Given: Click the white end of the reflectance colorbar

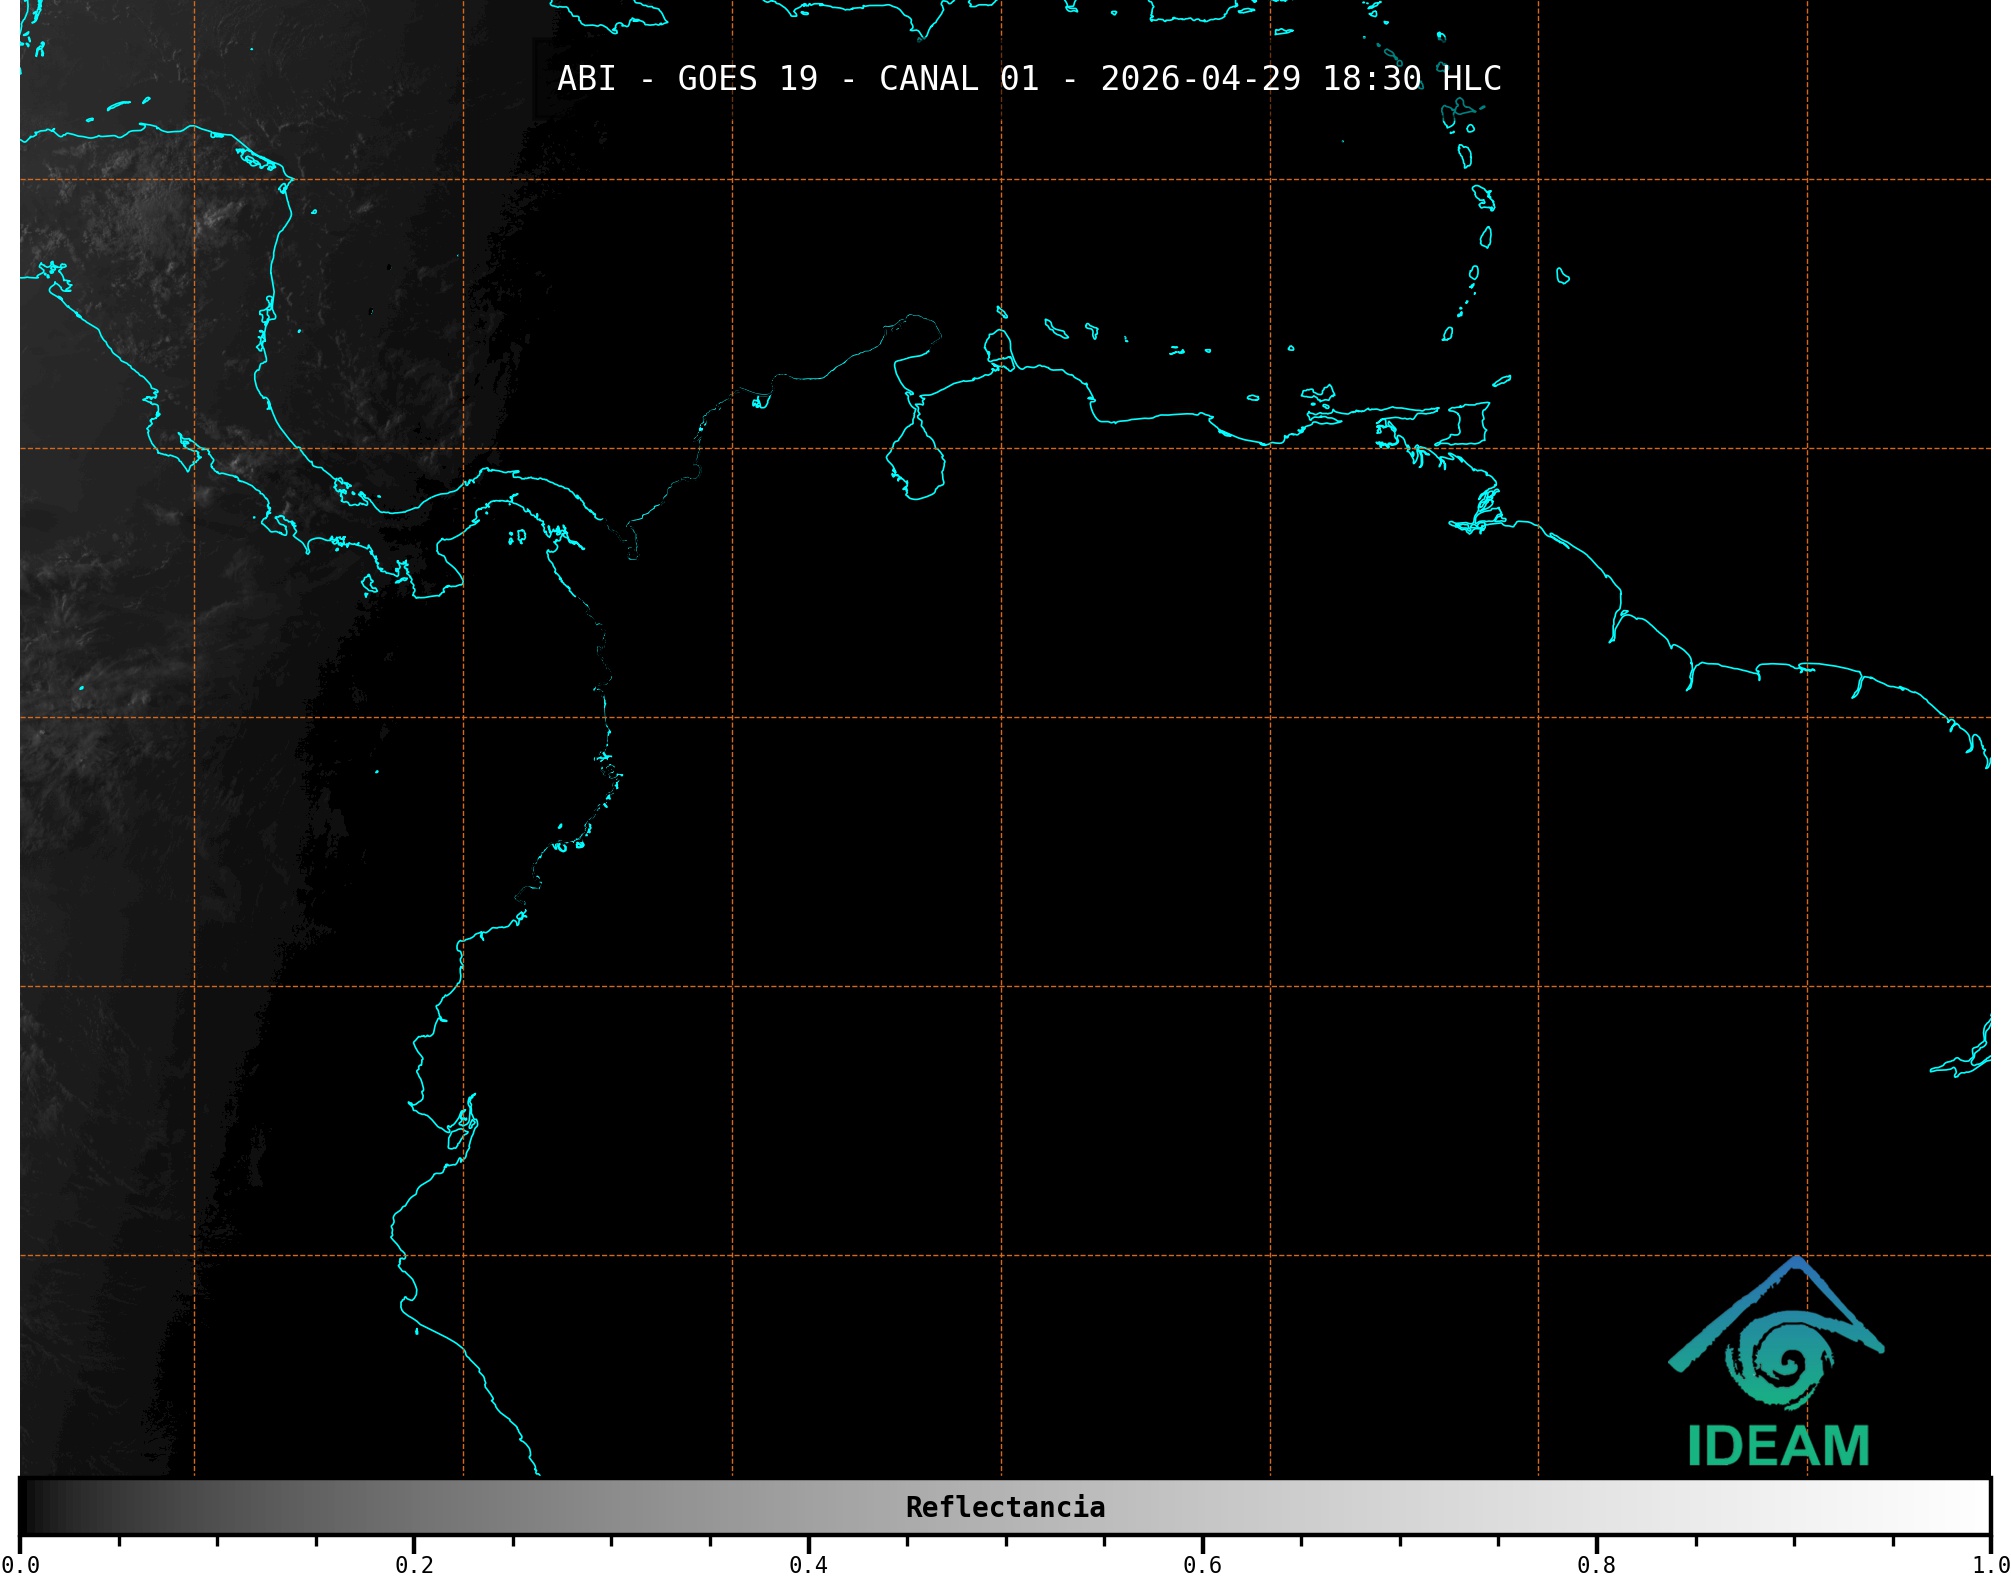Looking at the screenshot, I should click(1975, 1507).
